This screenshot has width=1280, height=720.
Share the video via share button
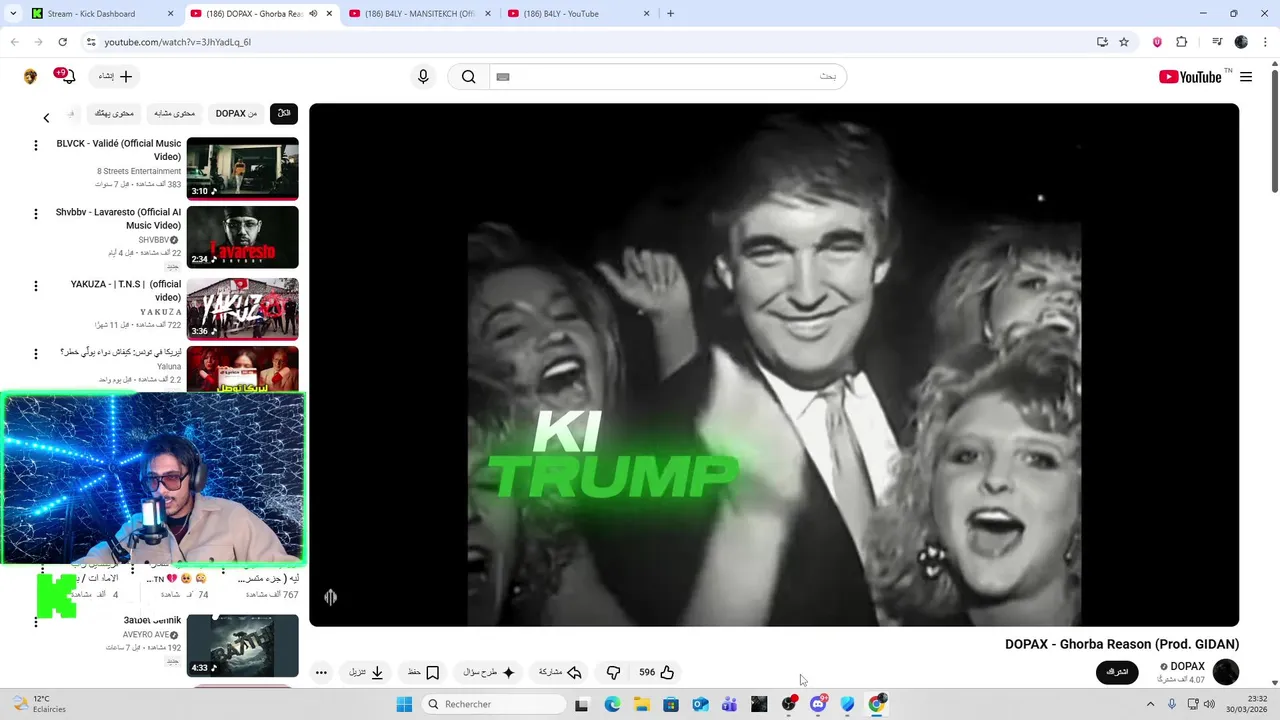[x=560, y=673]
